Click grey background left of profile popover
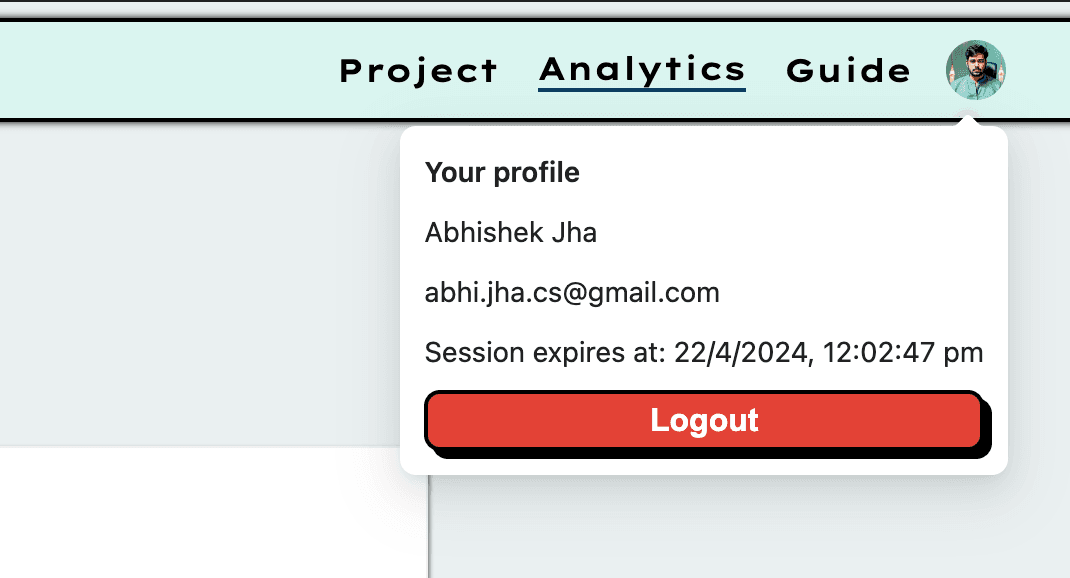This screenshot has width=1070, height=578. click(199, 285)
